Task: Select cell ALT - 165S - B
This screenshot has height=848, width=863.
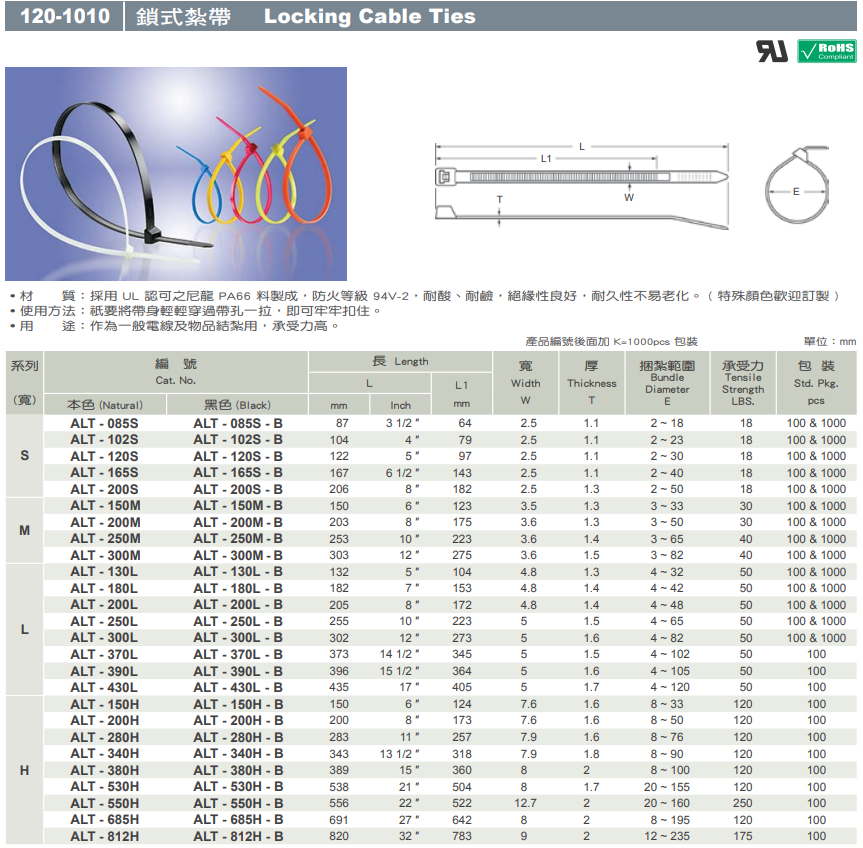Action: (238, 473)
